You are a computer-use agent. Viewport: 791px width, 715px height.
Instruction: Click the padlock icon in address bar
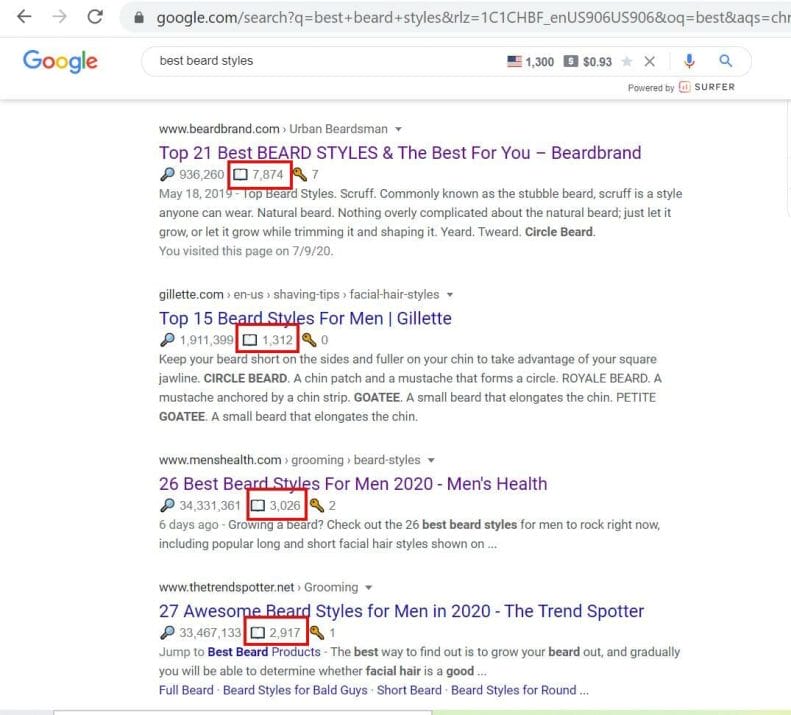139,18
